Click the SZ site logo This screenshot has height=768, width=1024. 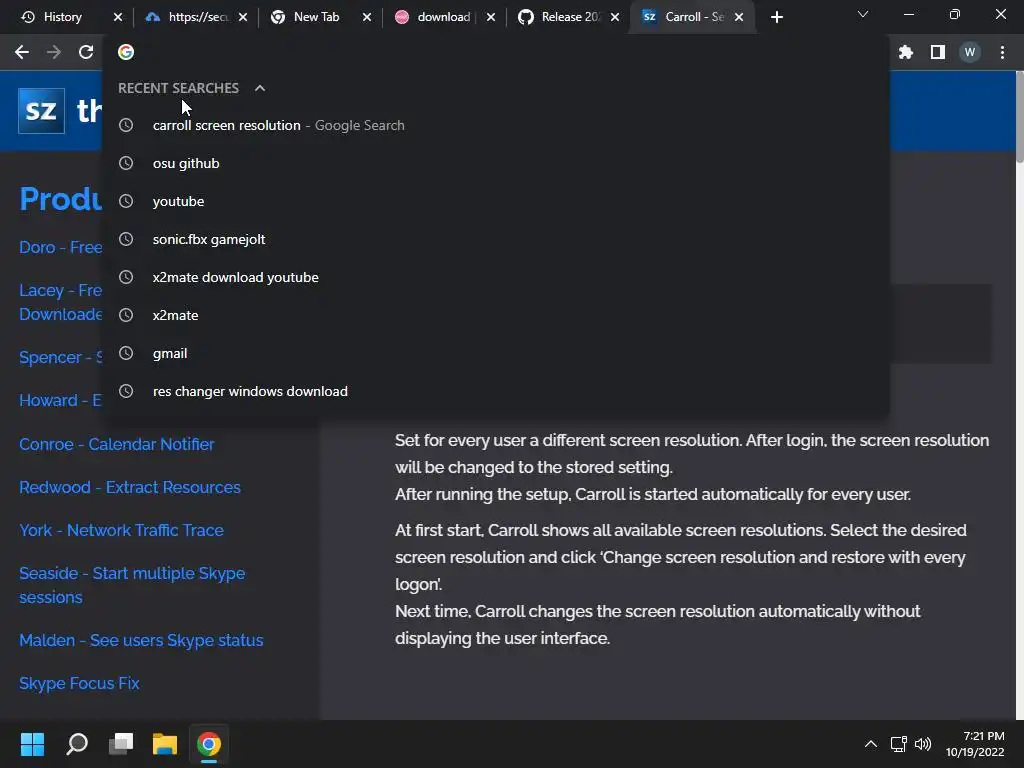41,110
